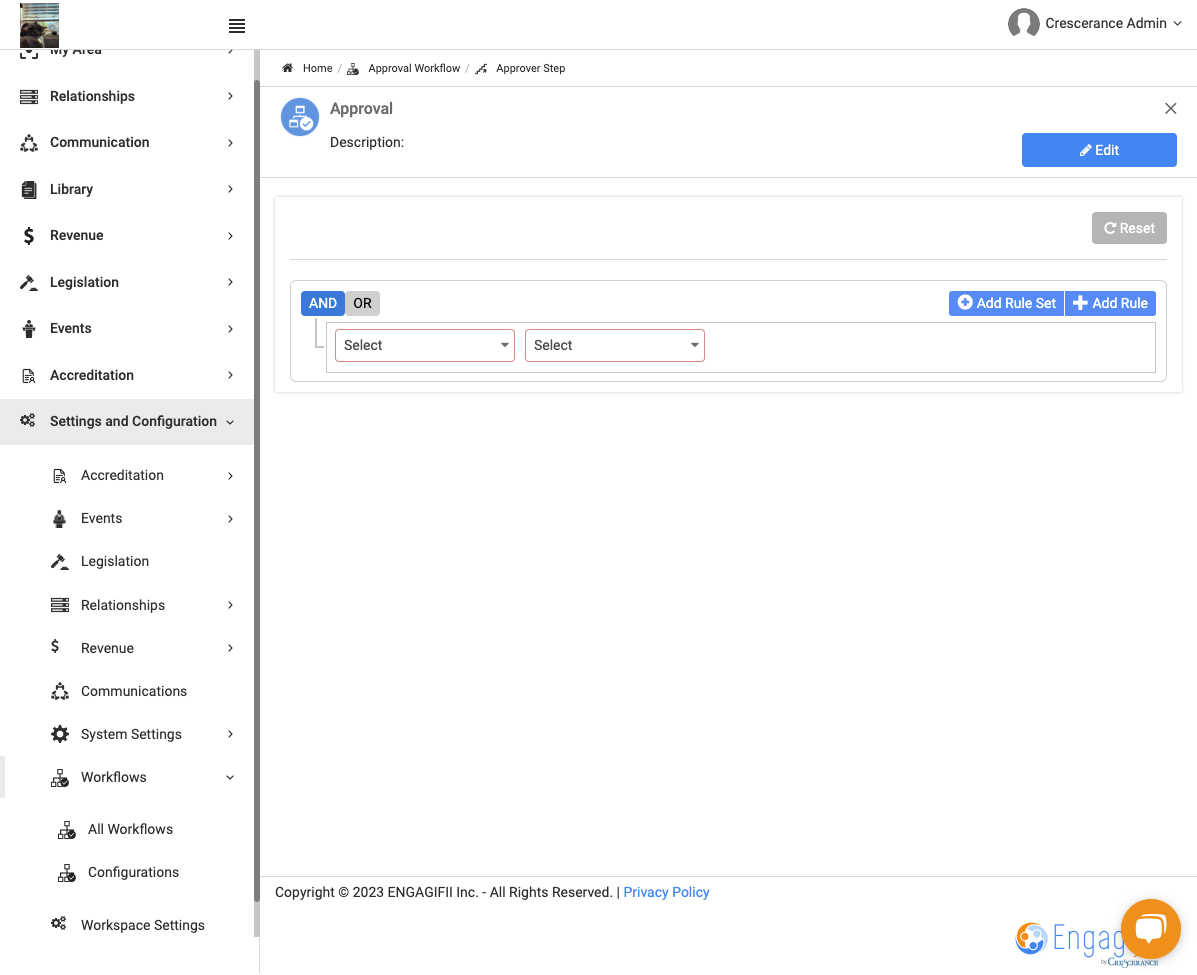Expand the Relationships main menu chevron
The height and width of the screenshot is (975, 1197).
[x=231, y=96]
